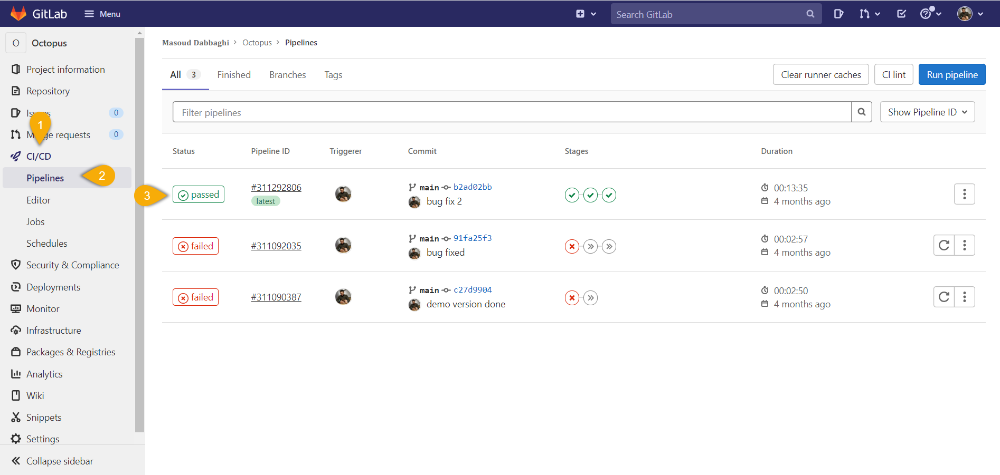
Task: Retry pipeline #311092035
Action: coord(943,245)
